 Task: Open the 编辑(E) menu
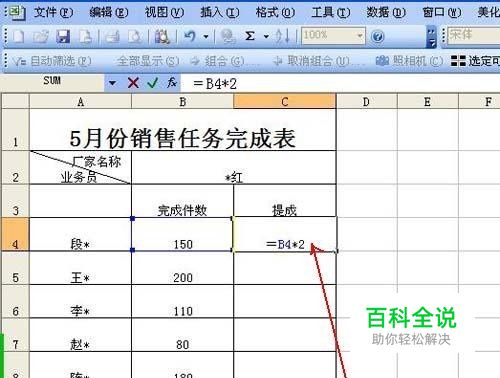pos(109,12)
